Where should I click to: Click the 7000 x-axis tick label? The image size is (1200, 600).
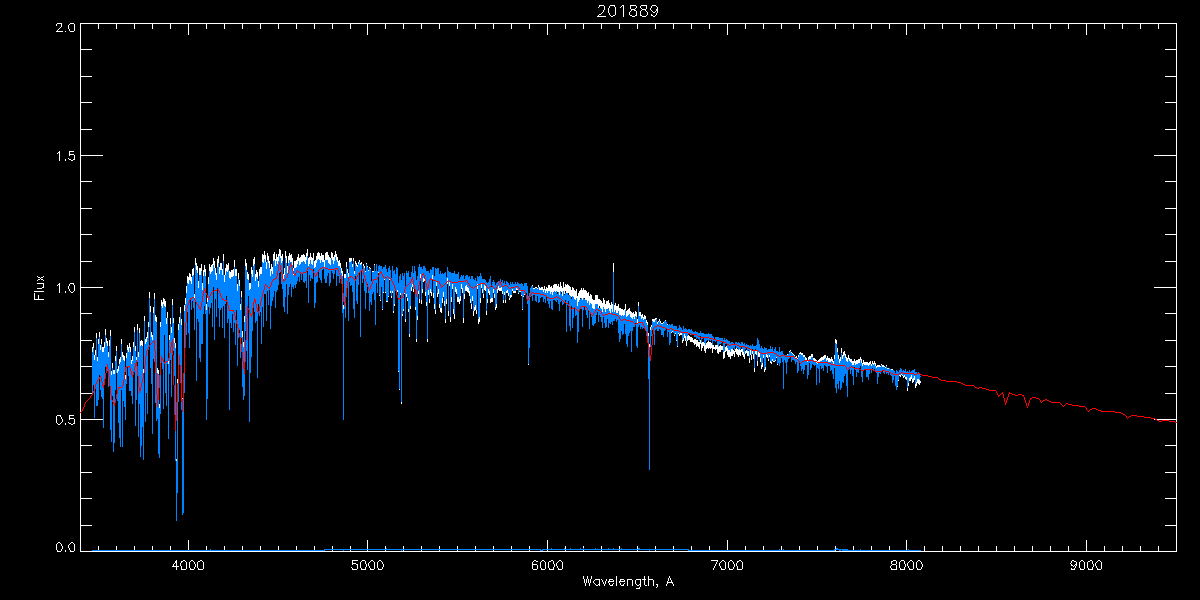coord(727,565)
